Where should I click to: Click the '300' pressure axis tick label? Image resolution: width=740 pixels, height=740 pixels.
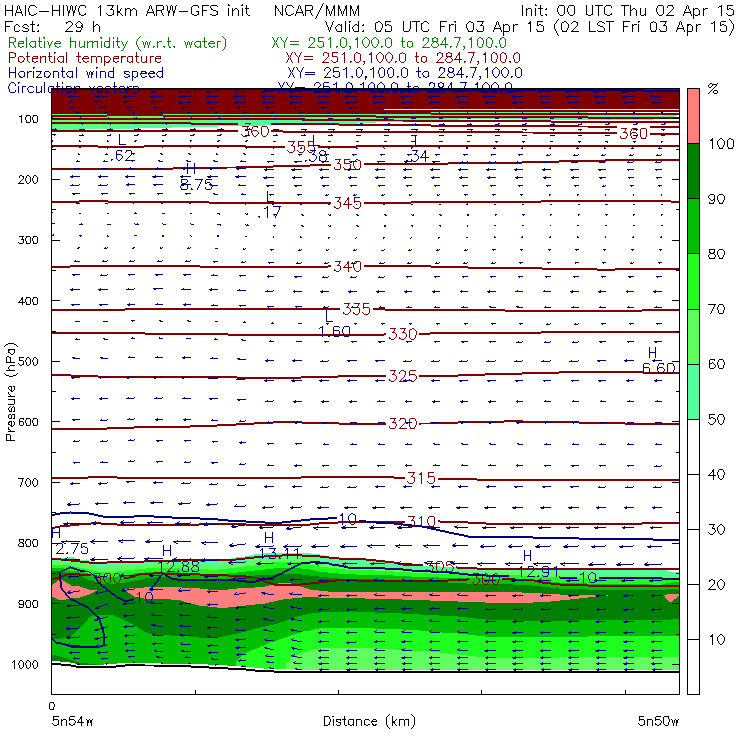click(x=28, y=240)
